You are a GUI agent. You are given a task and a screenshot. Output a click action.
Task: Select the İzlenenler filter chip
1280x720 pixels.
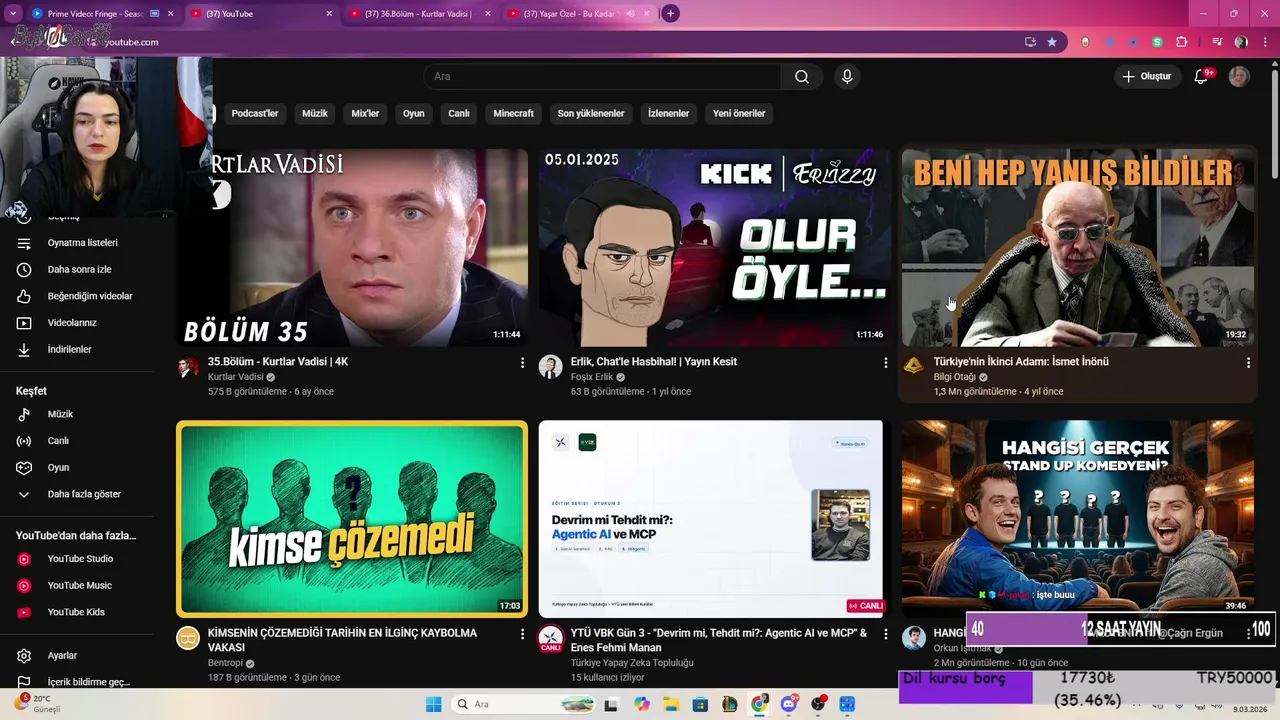pyautogui.click(x=668, y=114)
